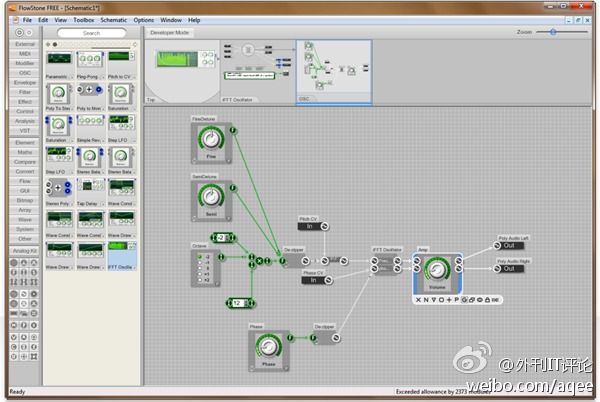The image size is (600, 402).
Task: Click the P properties icon under Amp module
Action: click(x=457, y=300)
